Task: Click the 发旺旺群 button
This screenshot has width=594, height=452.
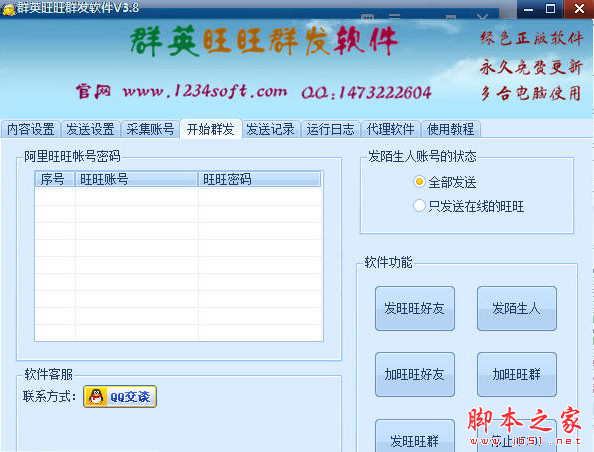Action: click(415, 436)
